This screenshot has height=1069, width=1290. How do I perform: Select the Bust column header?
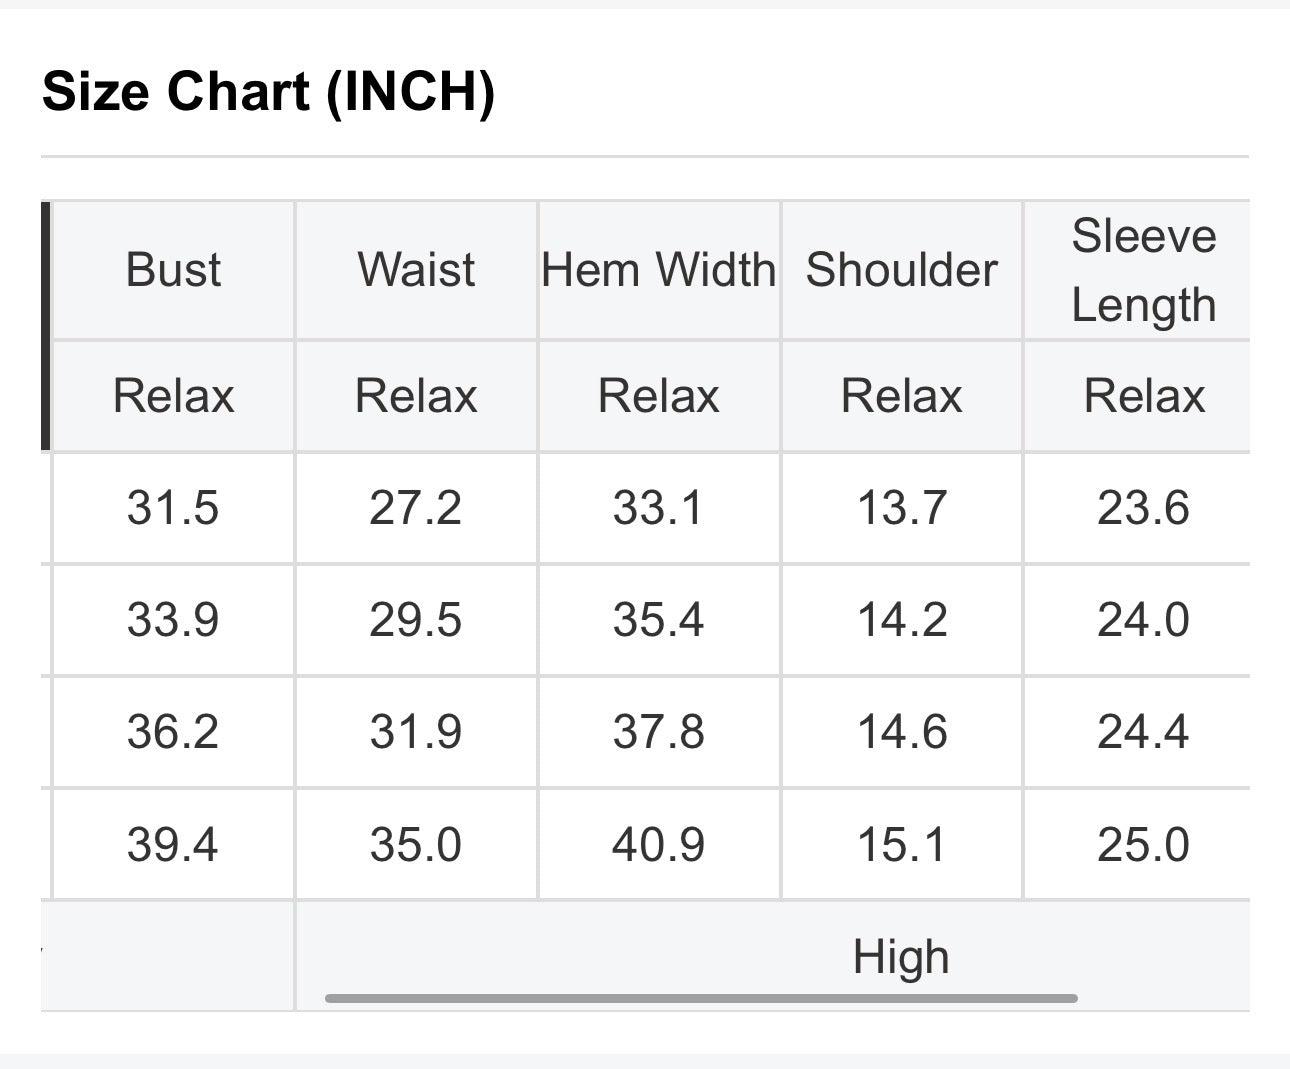click(173, 270)
